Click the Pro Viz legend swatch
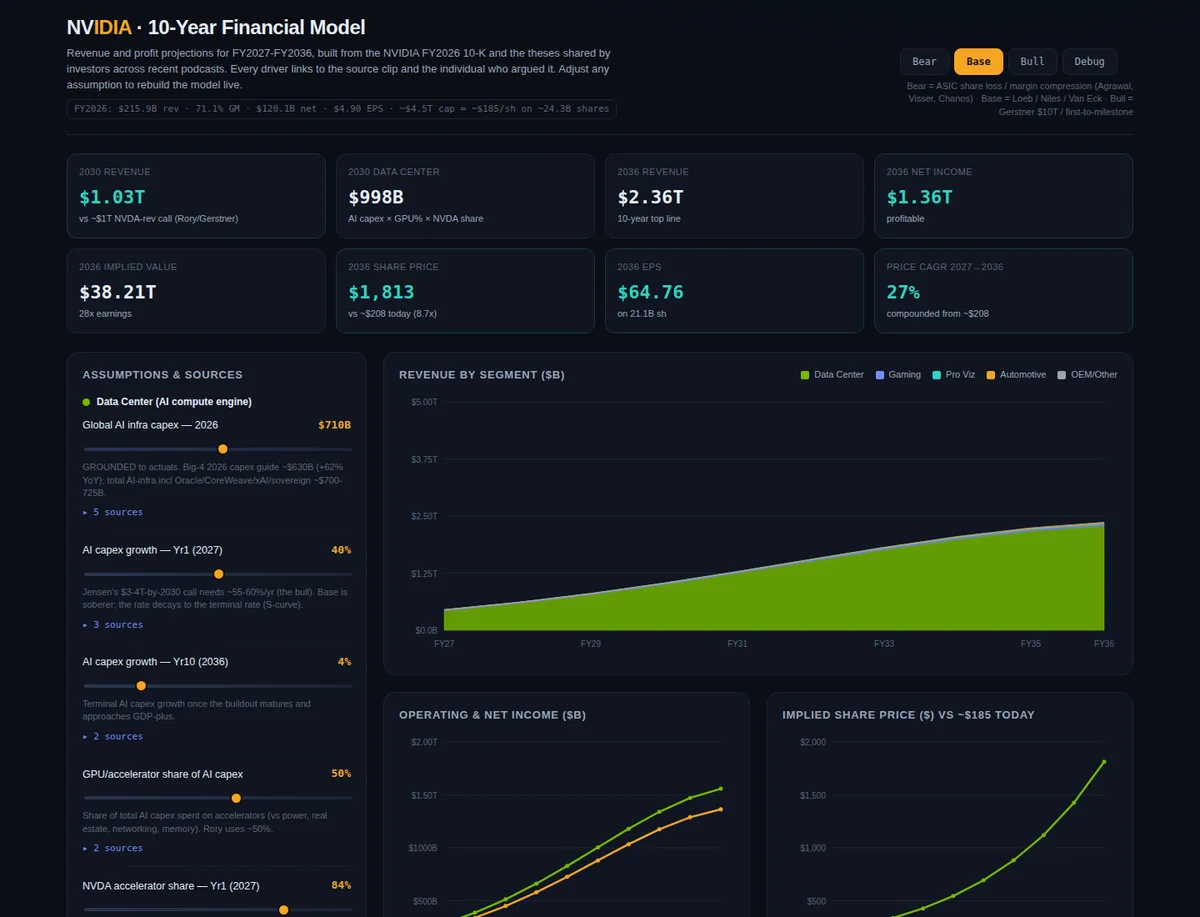This screenshot has width=1200, height=917. [937, 375]
